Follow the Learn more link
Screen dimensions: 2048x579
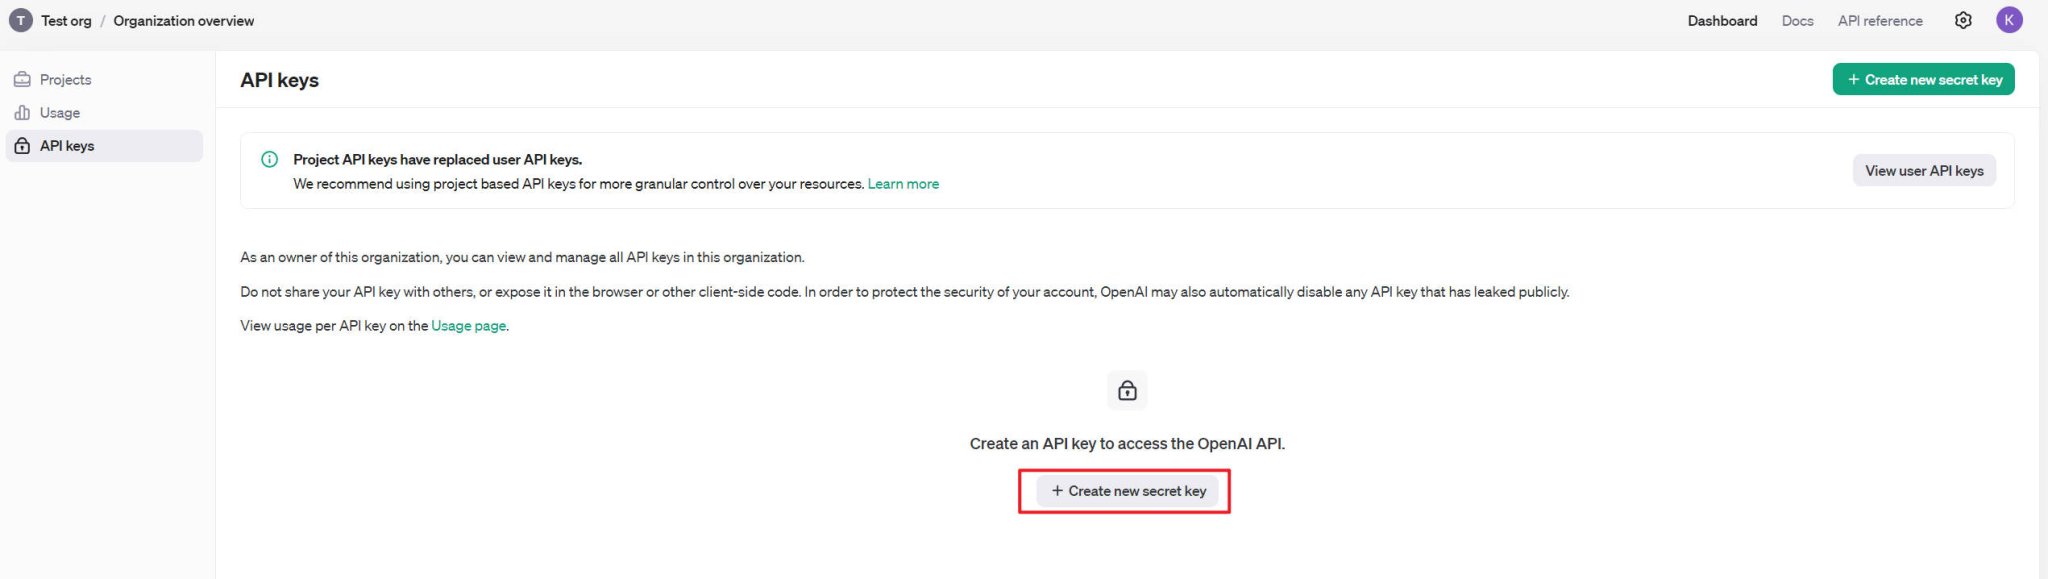click(903, 184)
